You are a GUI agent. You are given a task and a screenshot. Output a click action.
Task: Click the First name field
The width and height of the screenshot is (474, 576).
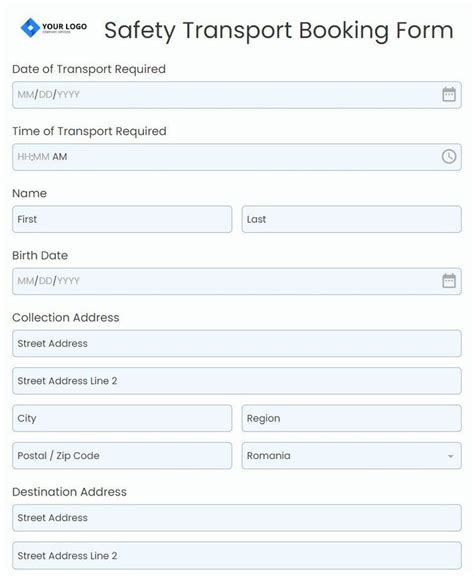(x=122, y=219)
